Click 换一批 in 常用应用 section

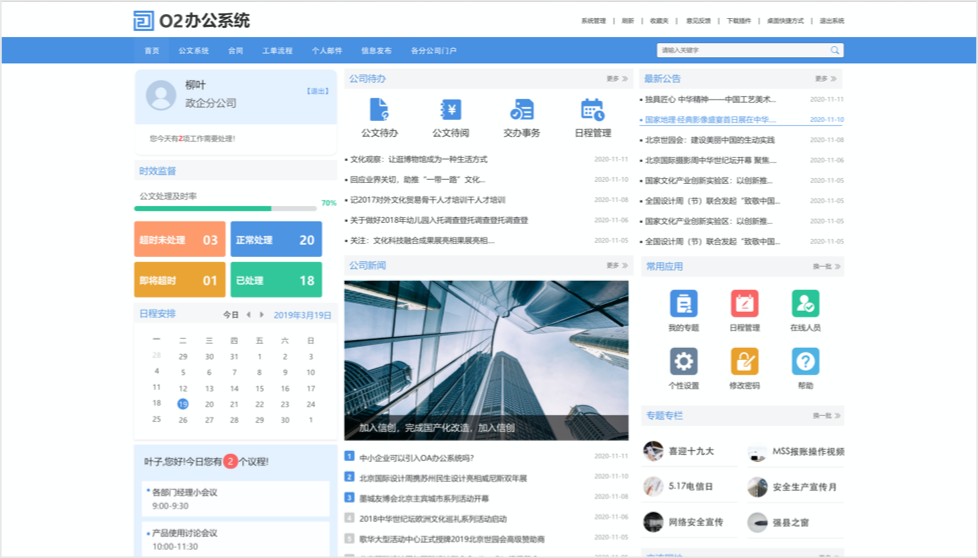pyautogui.click(x=825, y=267)
